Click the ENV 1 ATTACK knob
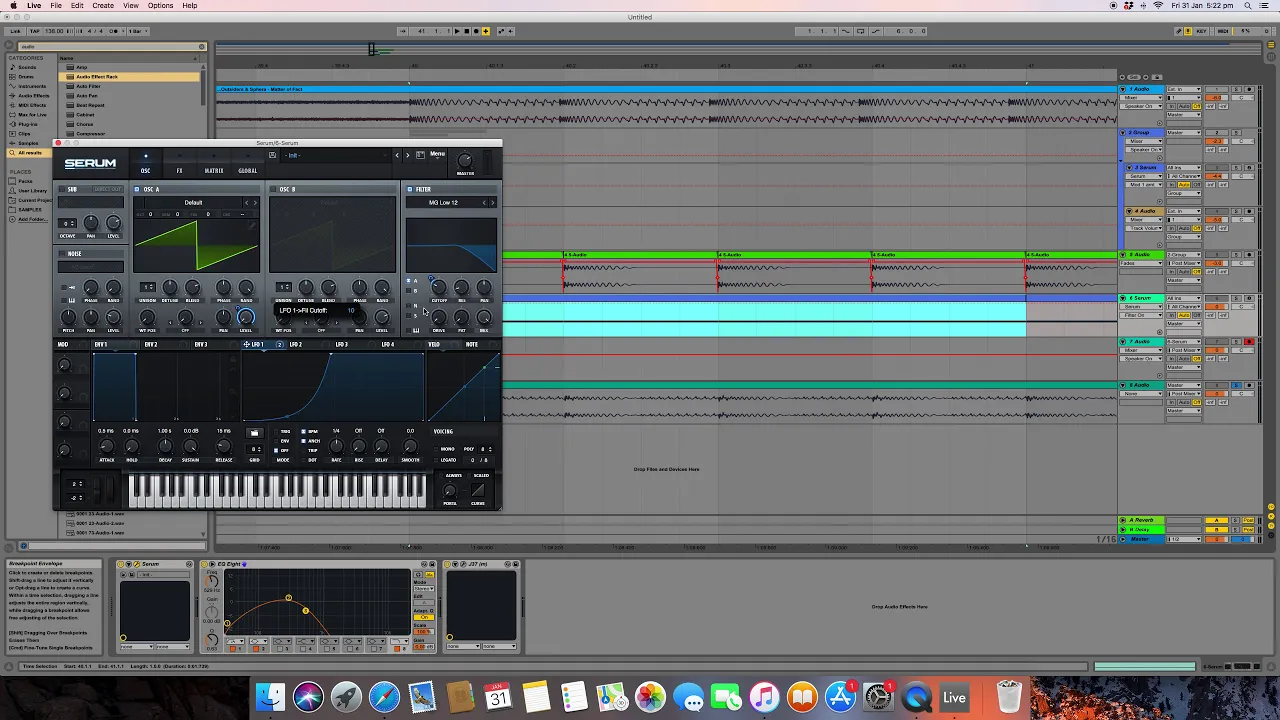Viewport: 1280px width, 720px height. click(106, 447)
